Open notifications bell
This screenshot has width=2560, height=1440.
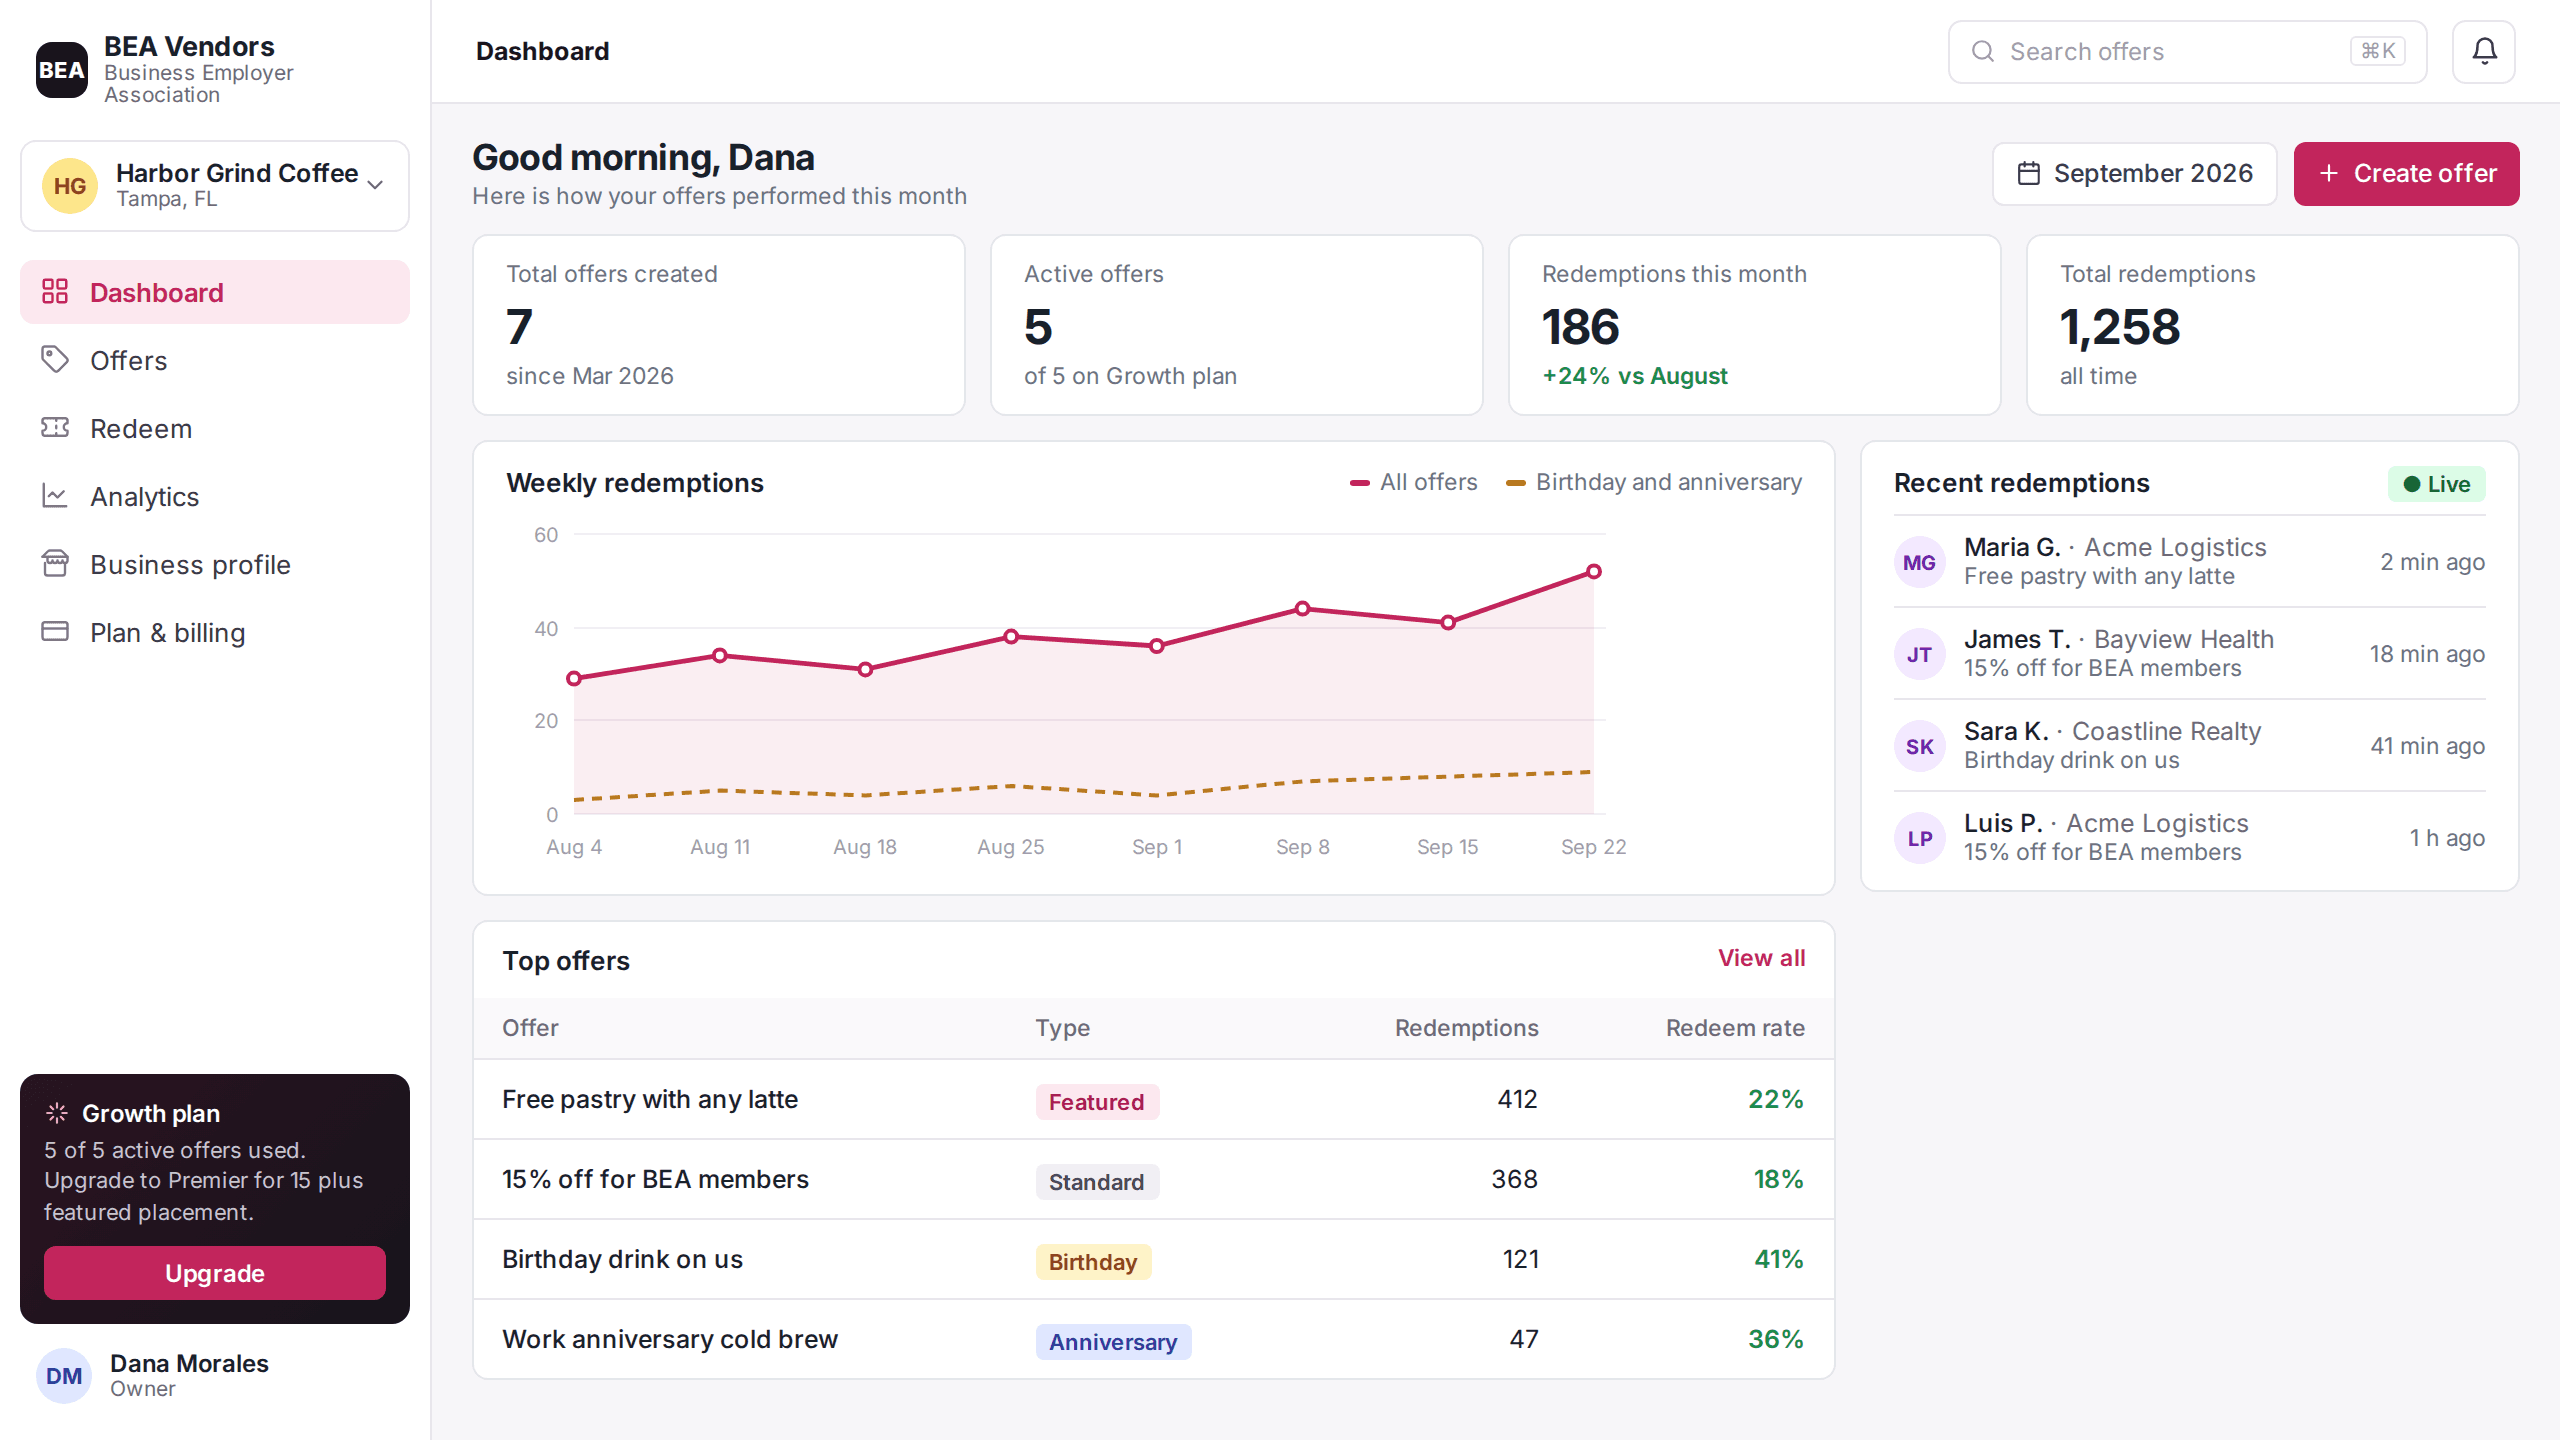(x=2484, y=52)
